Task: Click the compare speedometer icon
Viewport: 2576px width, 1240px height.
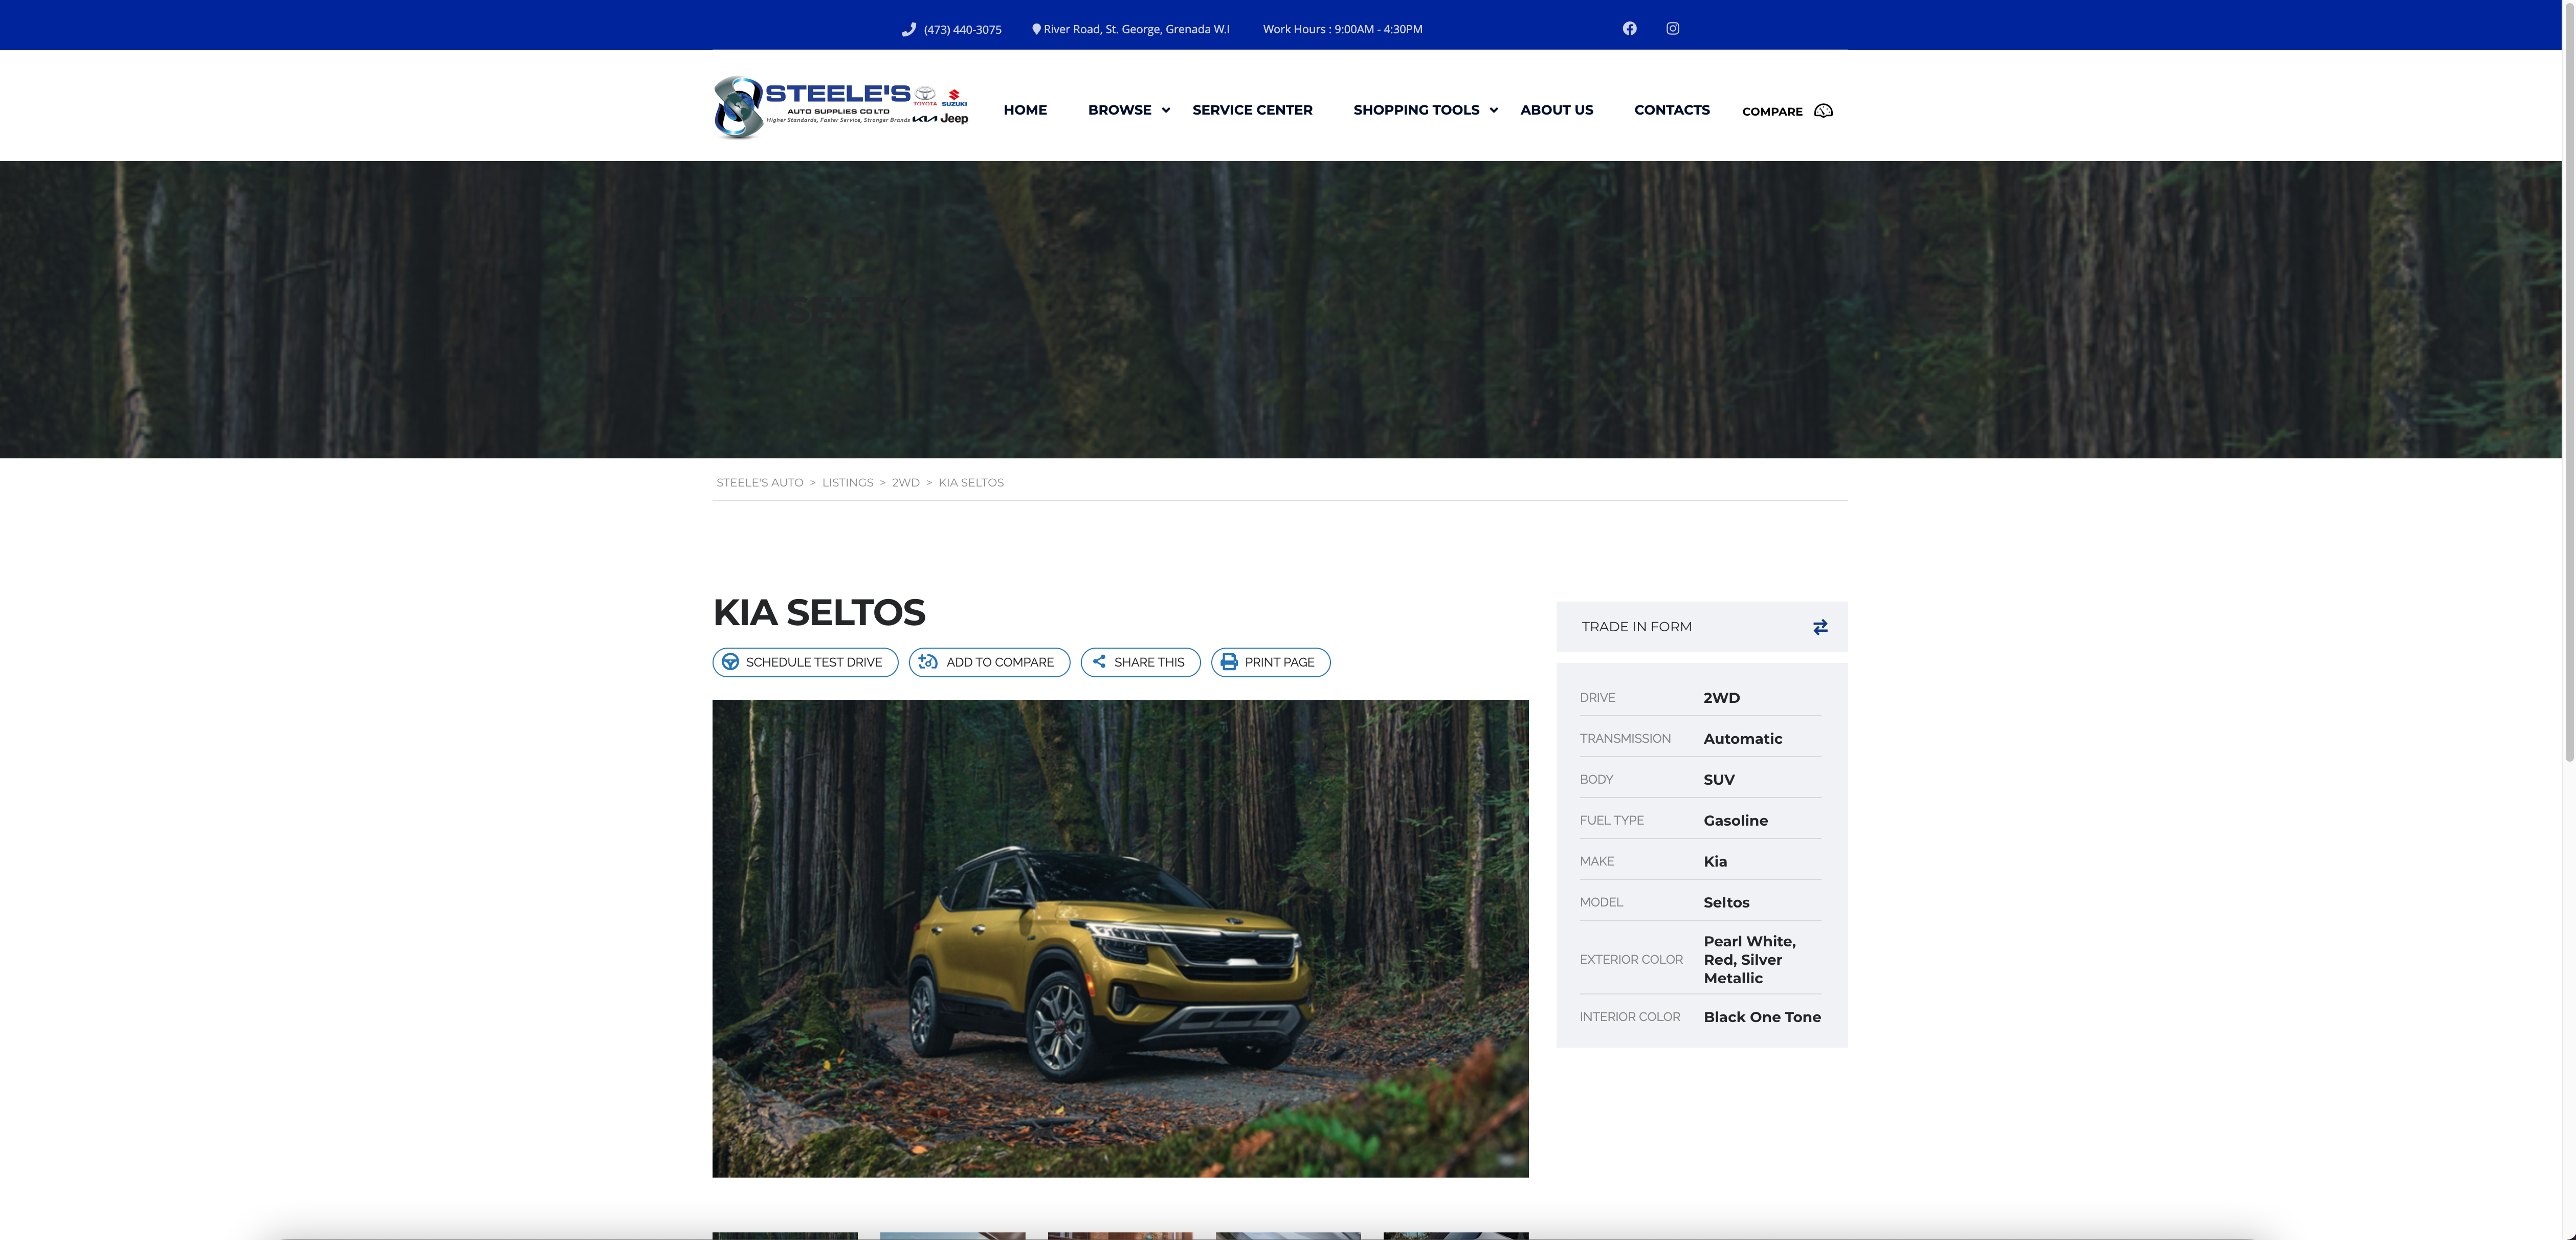Action: (x=1823, y=111)
